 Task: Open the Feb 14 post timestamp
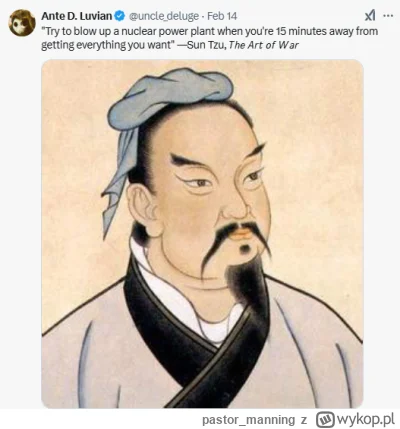click(x=222, y=16)
